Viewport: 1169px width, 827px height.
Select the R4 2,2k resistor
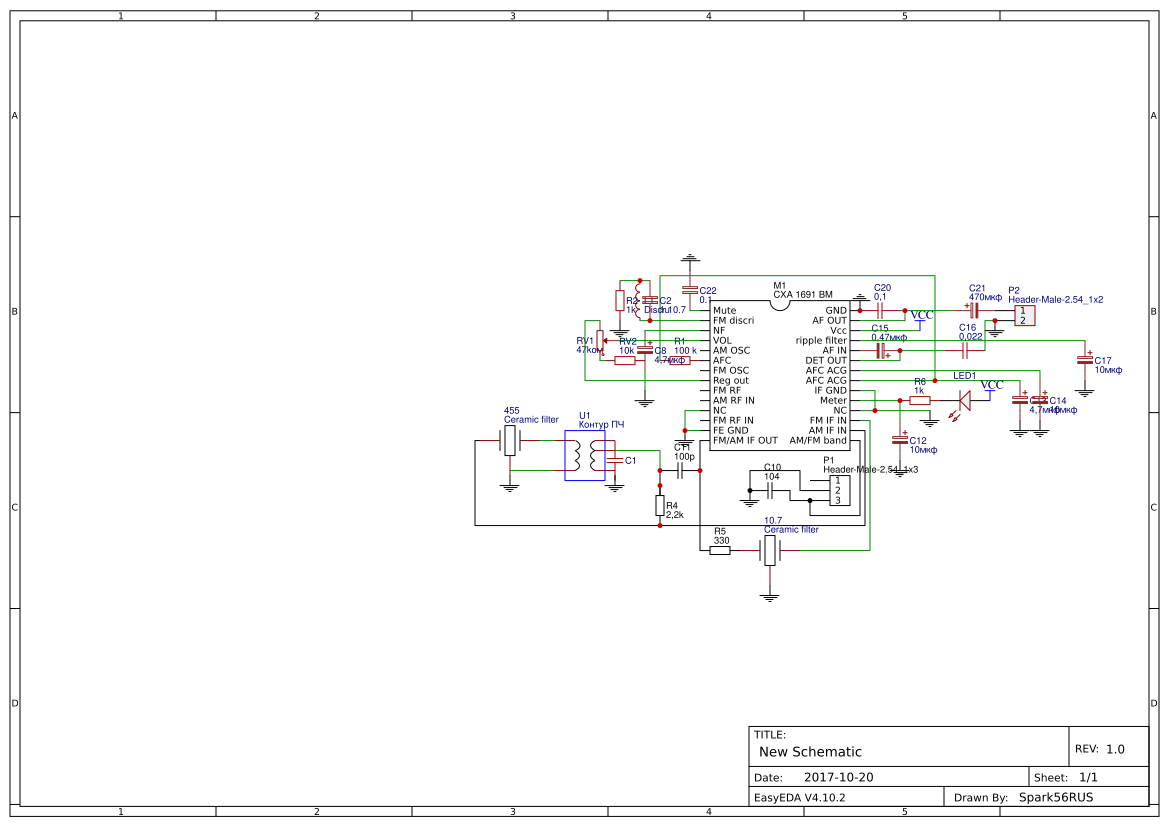click(660, 506)
